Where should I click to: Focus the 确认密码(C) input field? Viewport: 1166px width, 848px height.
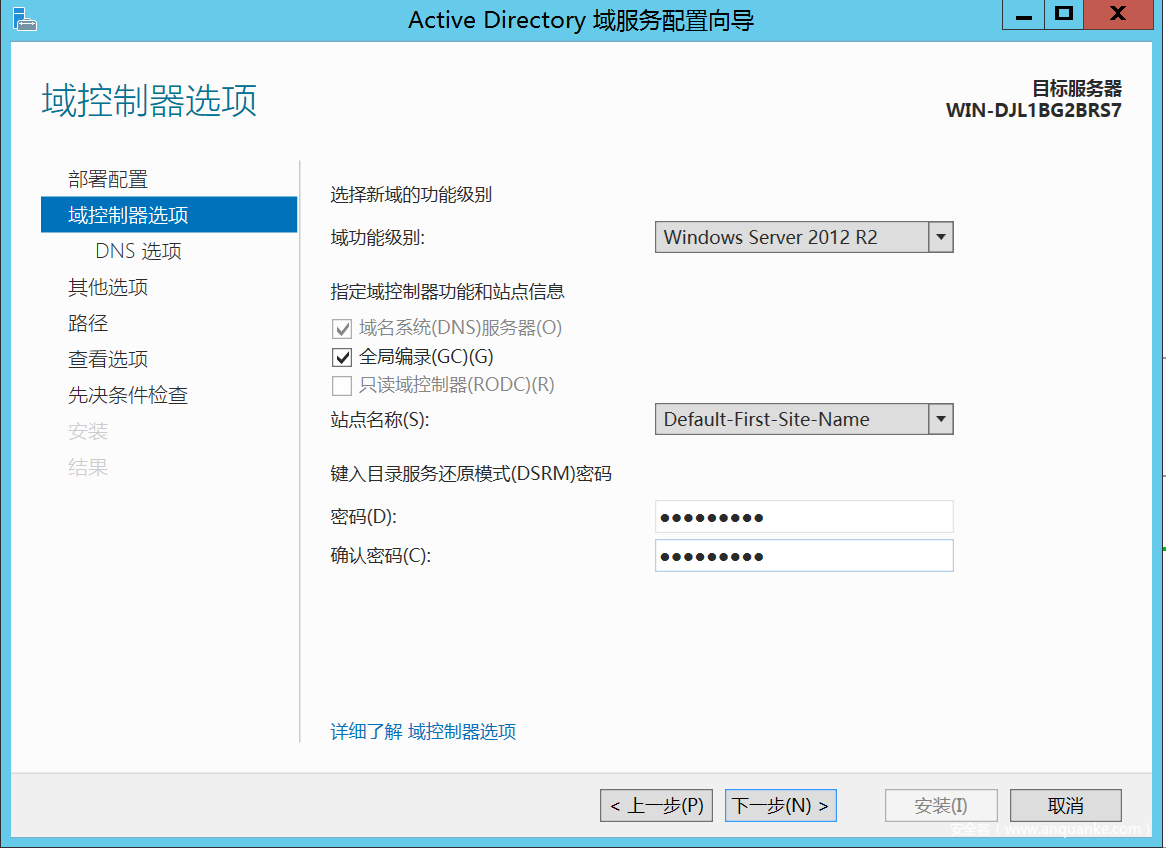coord(804,556)
